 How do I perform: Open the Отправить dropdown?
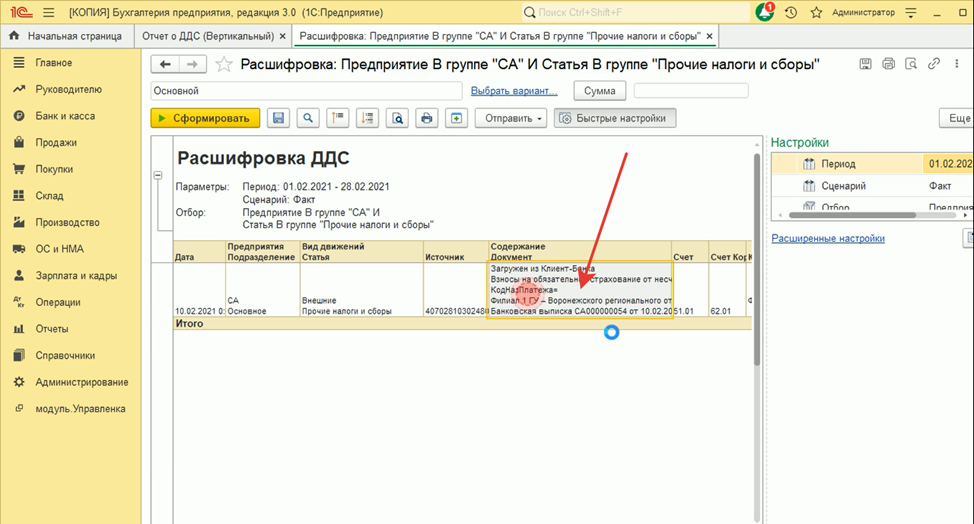(511, 118)
